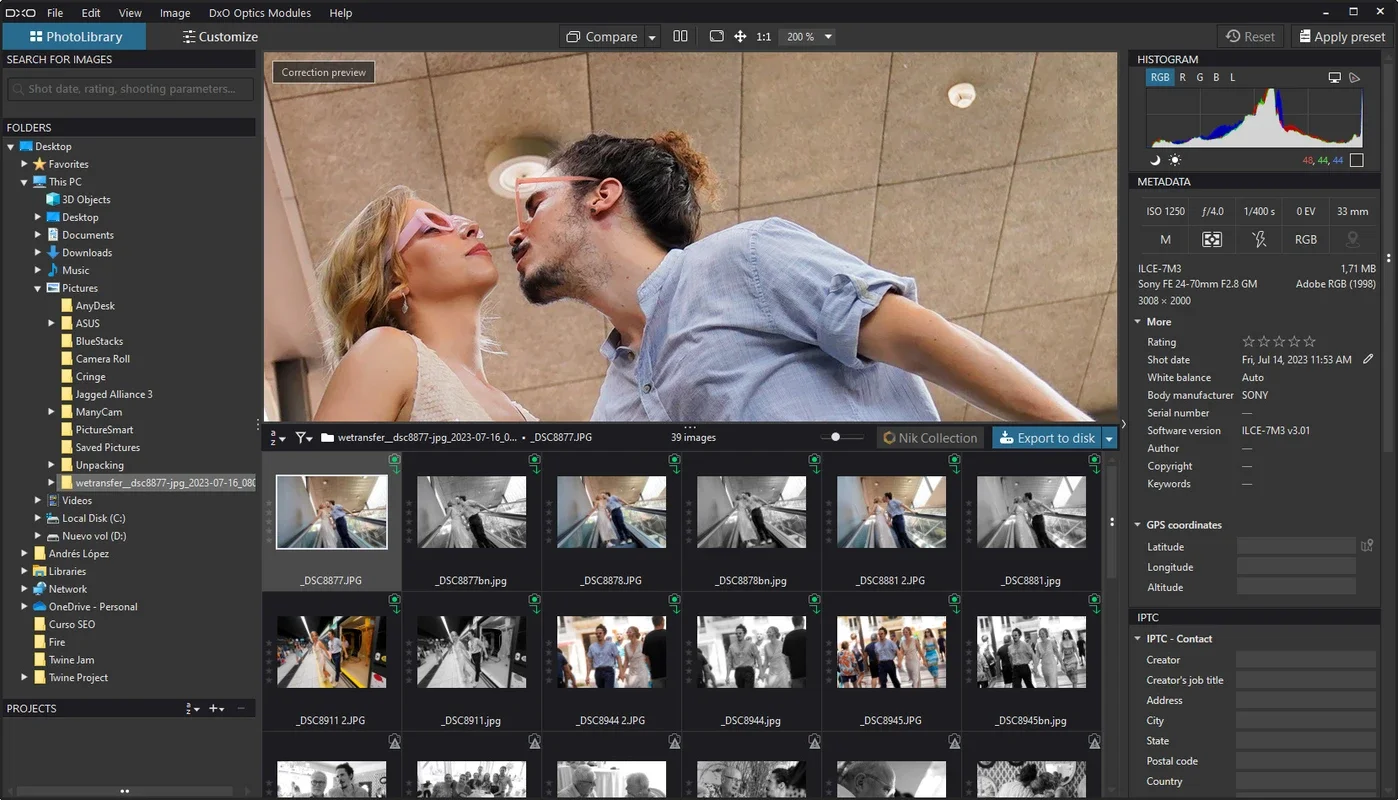Expand the Libraries tree node
The width and height of the screenshot is (1398, 800).
[x=25, y=571]
